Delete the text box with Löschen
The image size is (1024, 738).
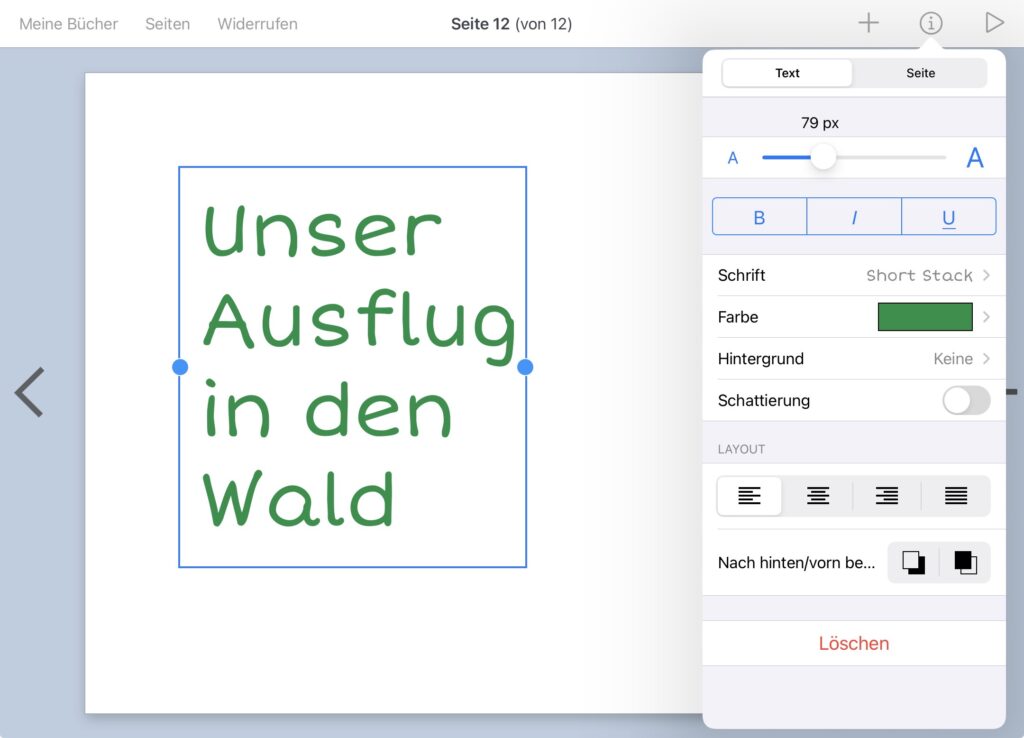pos(854,643)
